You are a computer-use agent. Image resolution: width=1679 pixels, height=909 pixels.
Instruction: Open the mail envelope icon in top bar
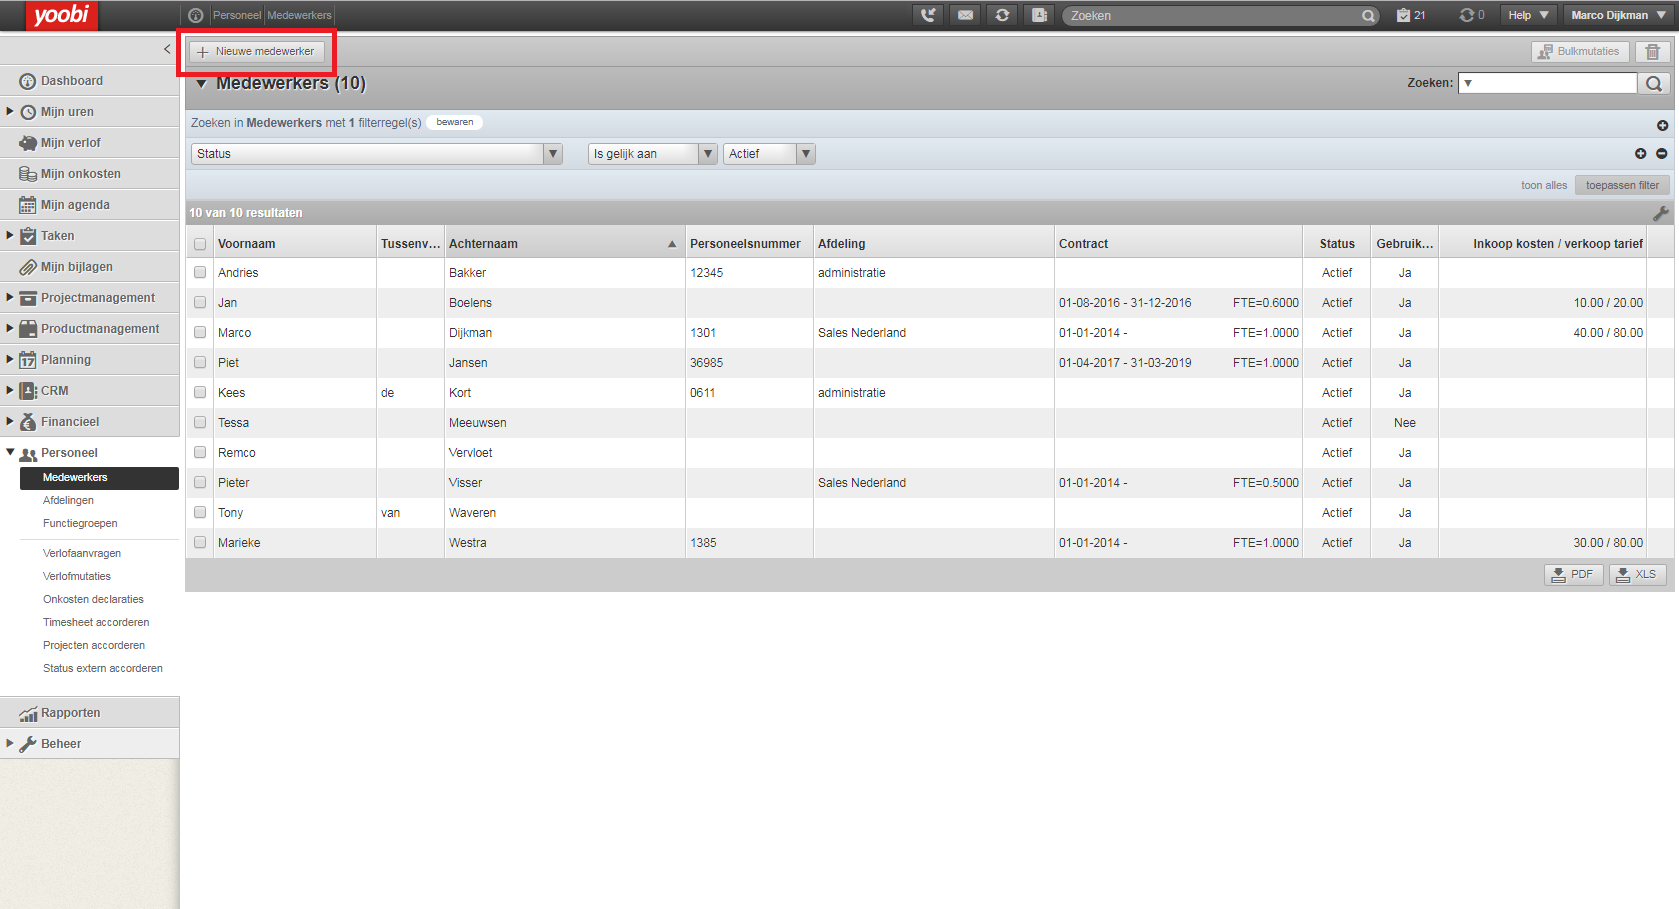[965, 15]
